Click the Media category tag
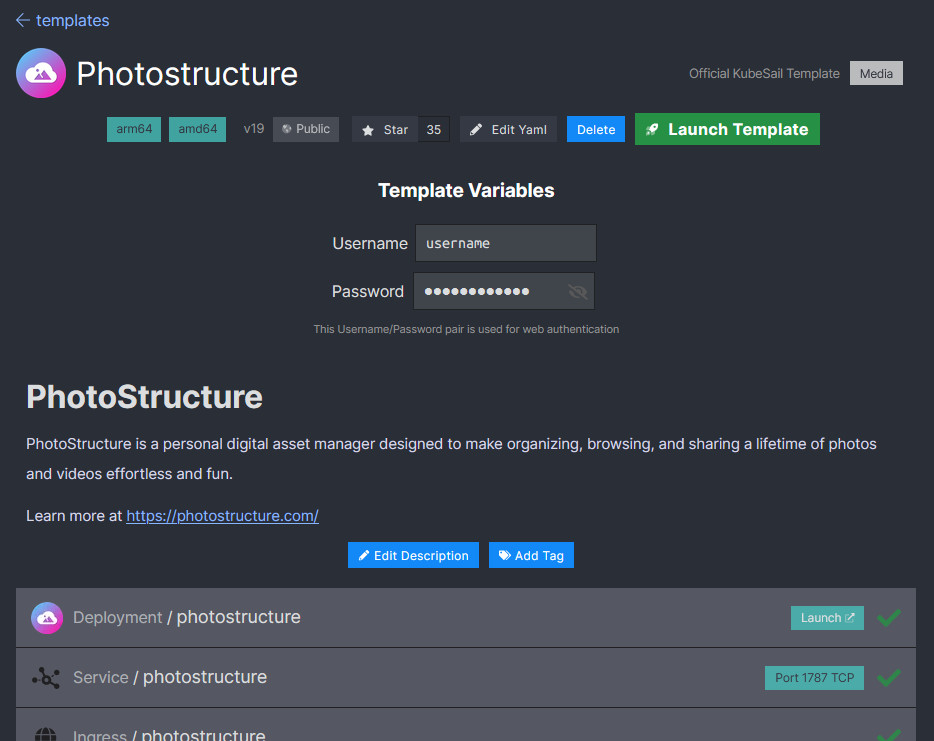934x741 pixels. 876,73
